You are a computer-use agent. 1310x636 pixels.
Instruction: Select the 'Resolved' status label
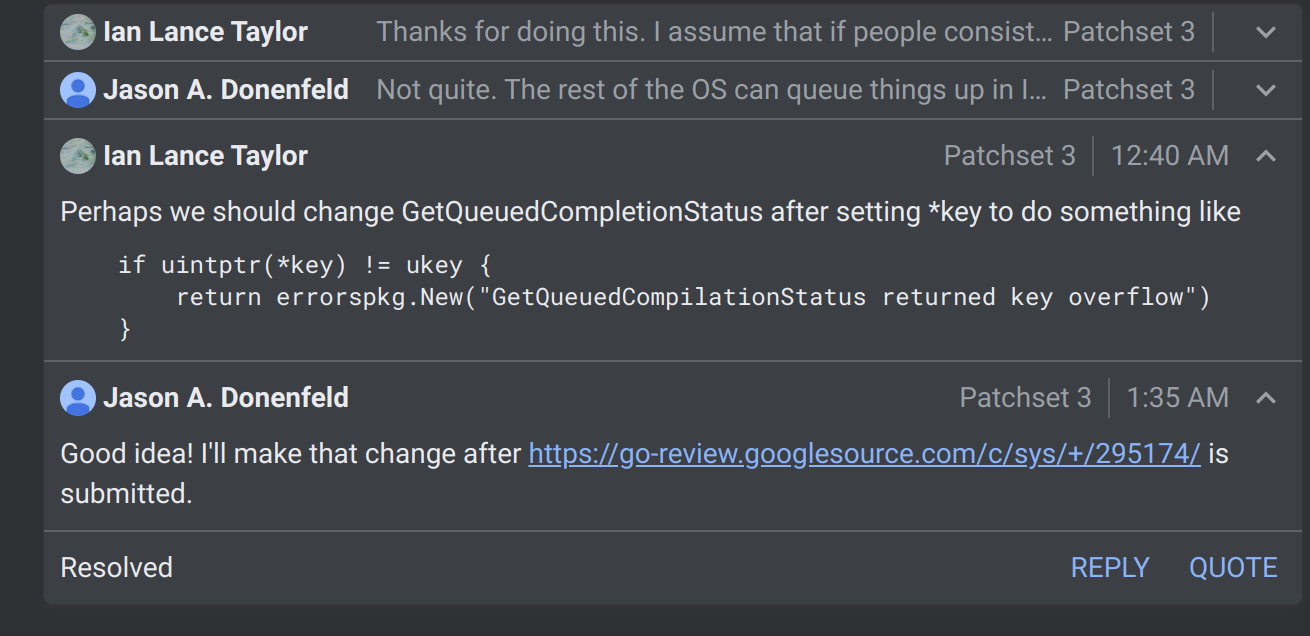coord(116,567)
